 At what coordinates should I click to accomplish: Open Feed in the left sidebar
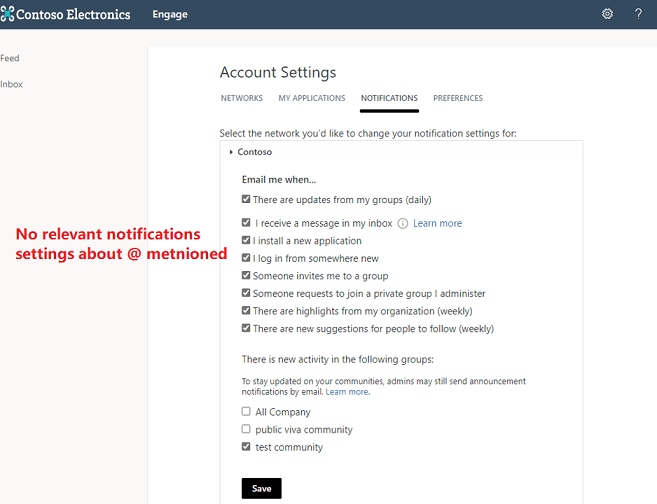tap(10, 58)
